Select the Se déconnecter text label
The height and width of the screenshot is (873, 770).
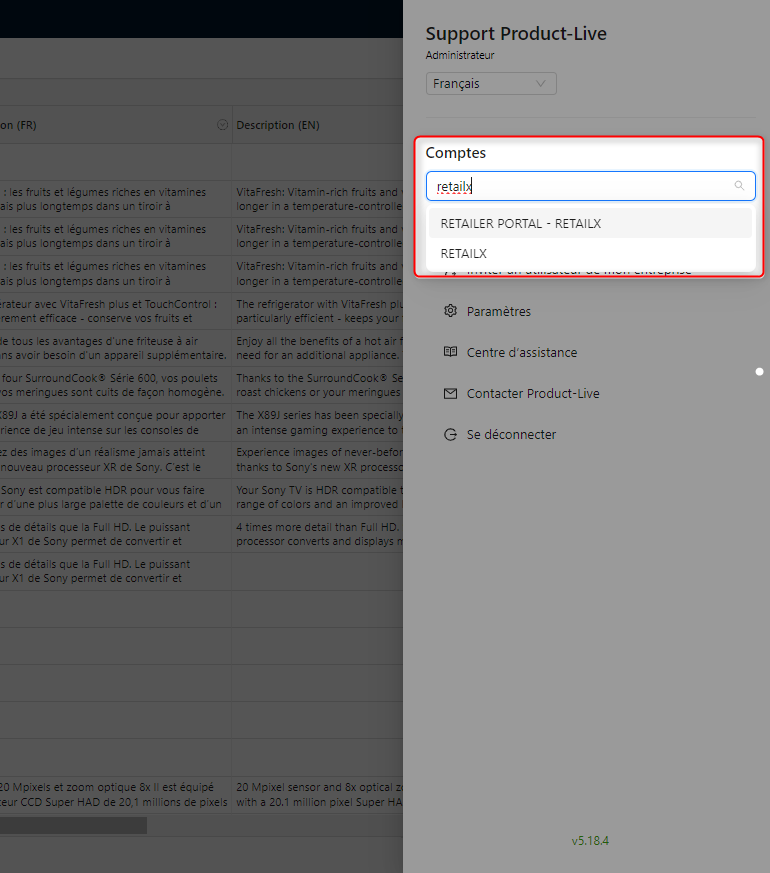coord(511,435)
